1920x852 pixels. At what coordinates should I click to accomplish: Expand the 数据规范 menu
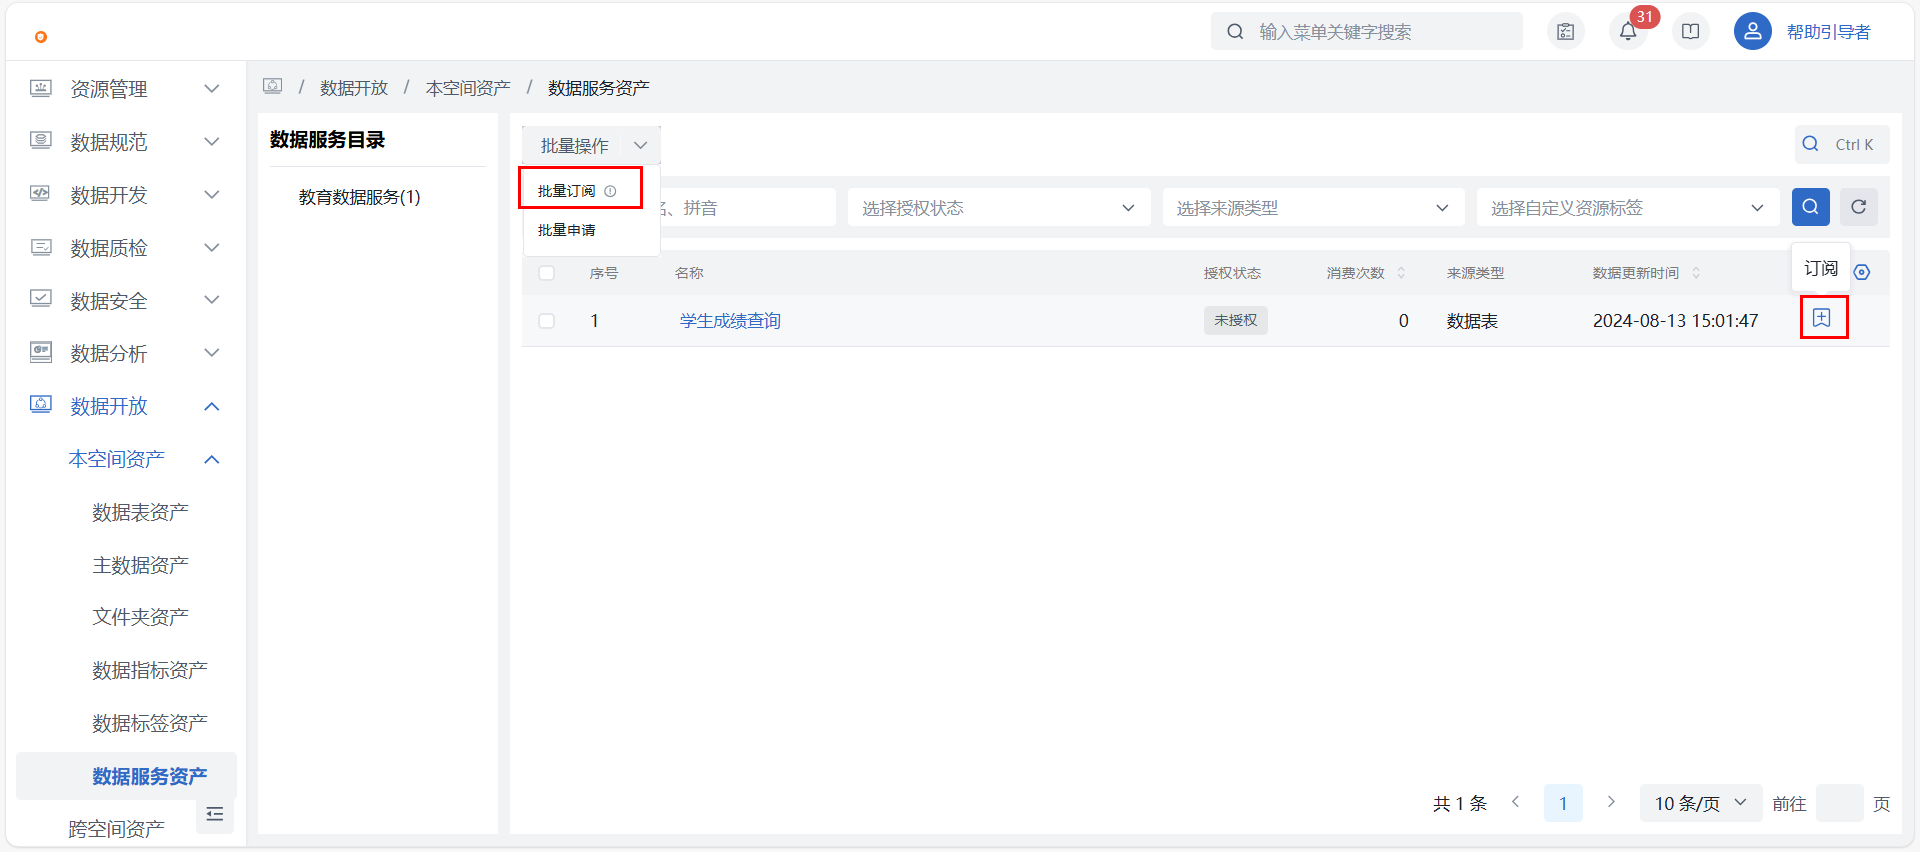point(212,141)
